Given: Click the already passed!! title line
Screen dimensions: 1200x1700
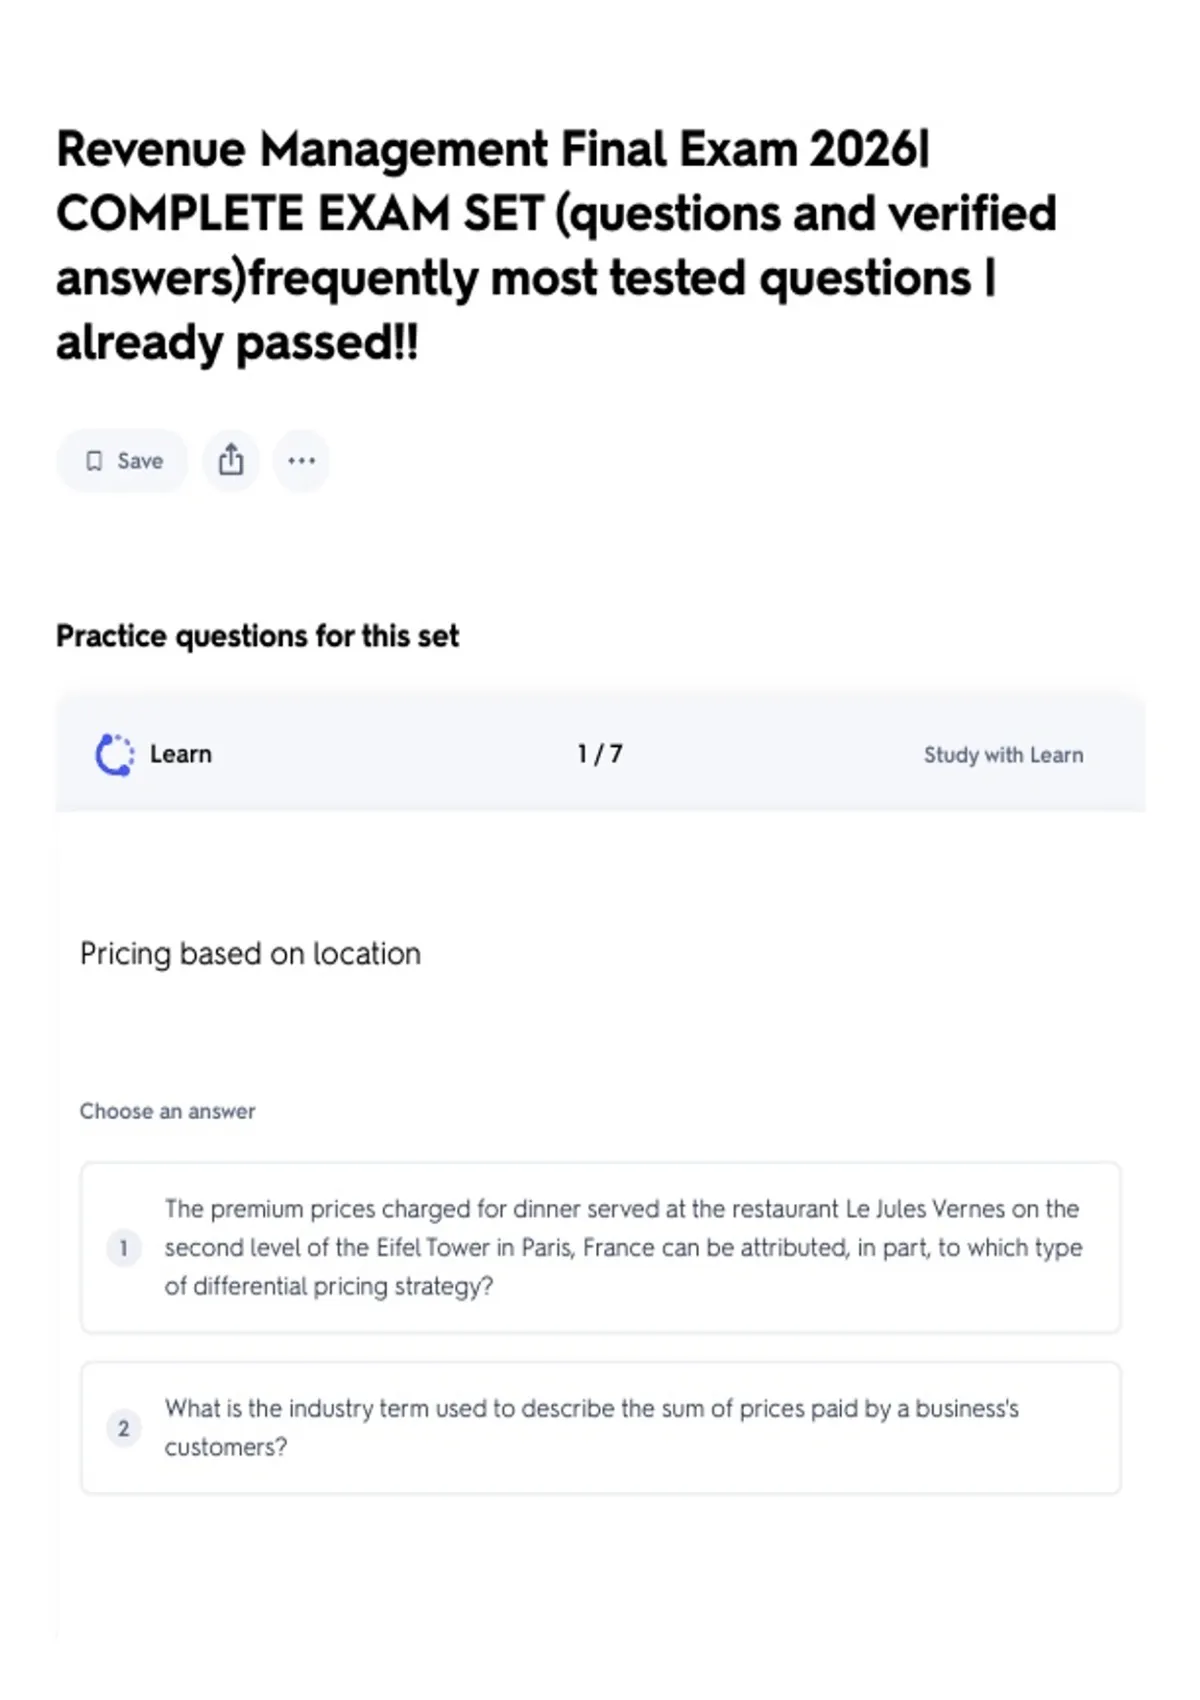Looking at the screenshot, I should pyautogui.click(x=237, y=343).
